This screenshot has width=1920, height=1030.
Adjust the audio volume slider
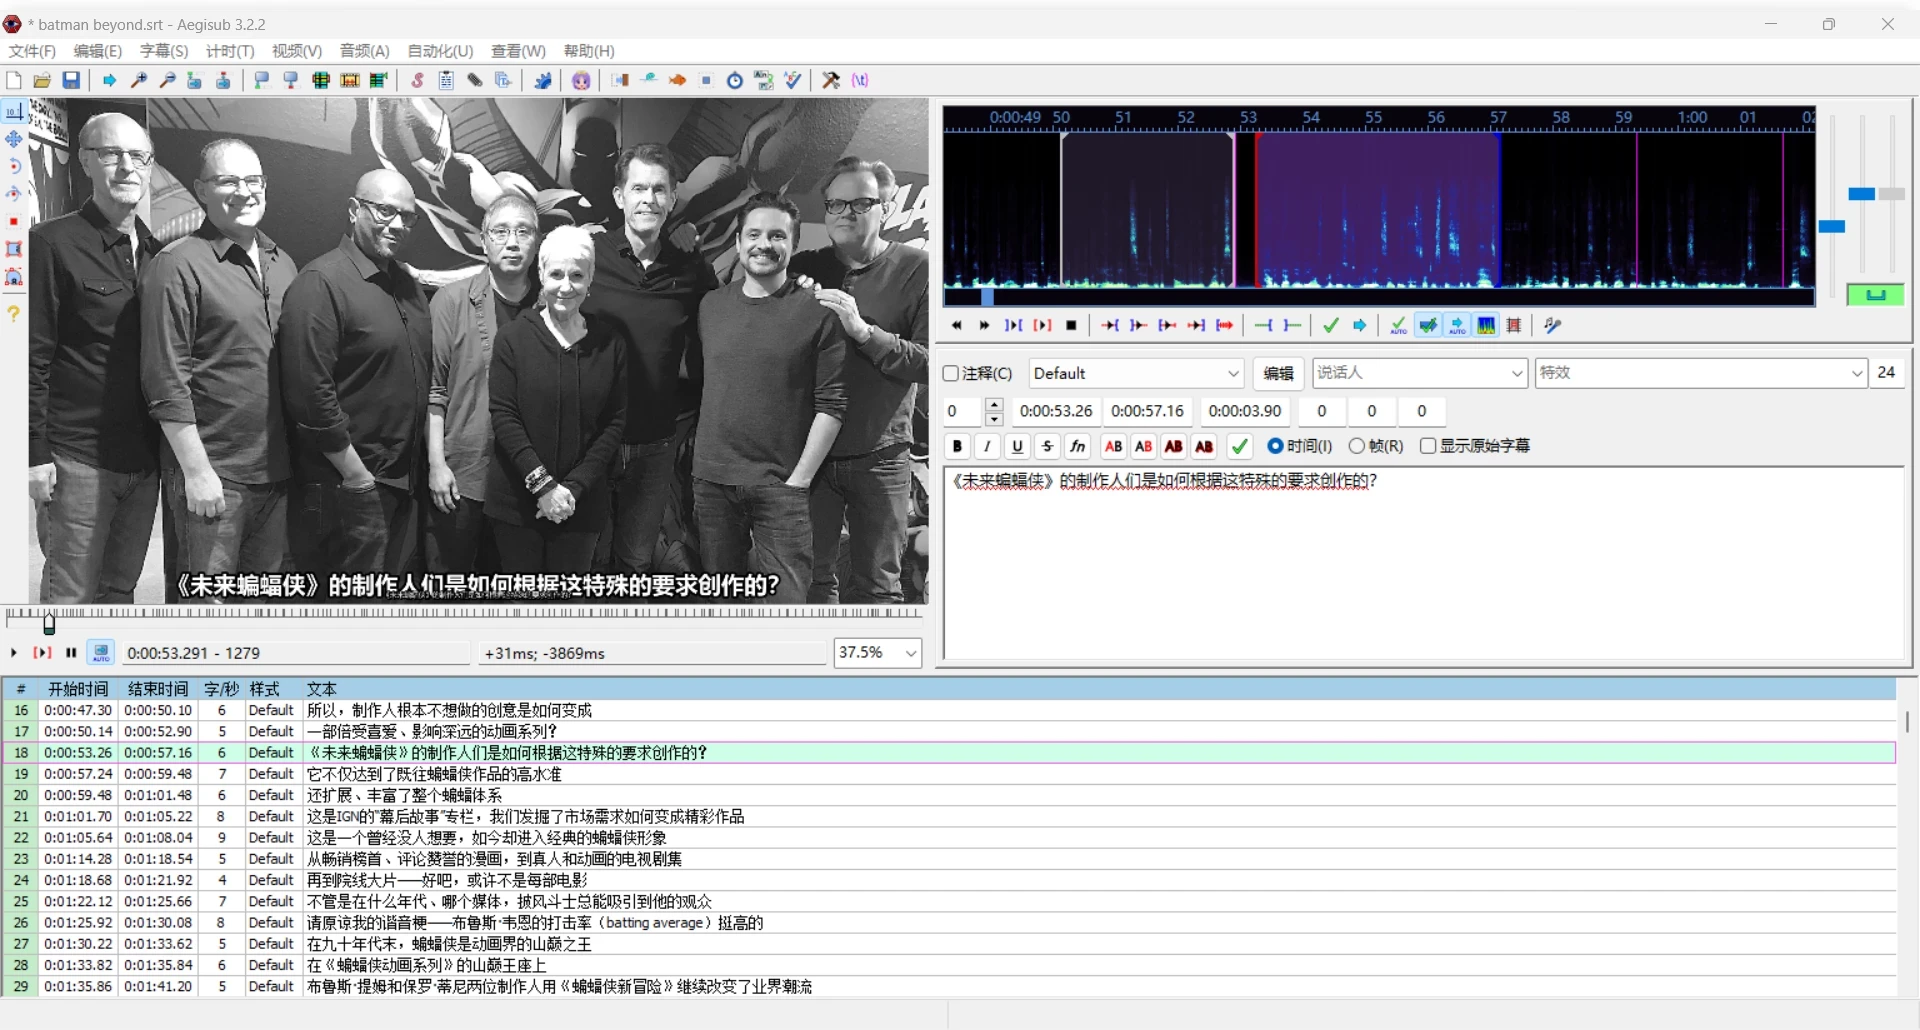(x=1891, y=194)
